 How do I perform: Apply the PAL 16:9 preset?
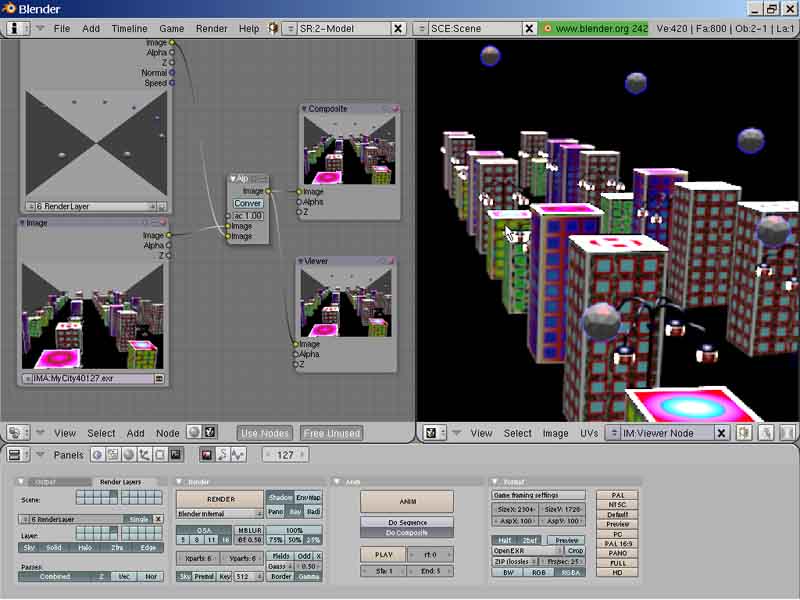[617, 544]
